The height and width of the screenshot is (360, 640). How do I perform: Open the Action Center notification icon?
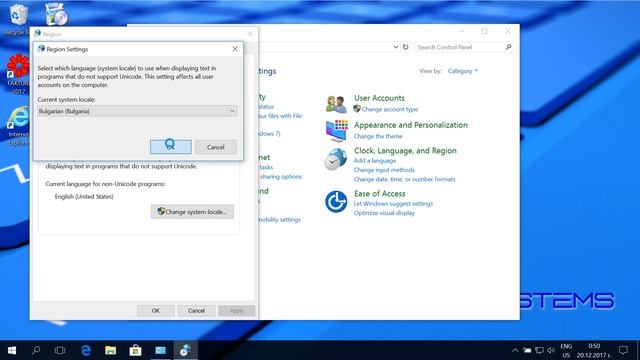coord(623,350)
